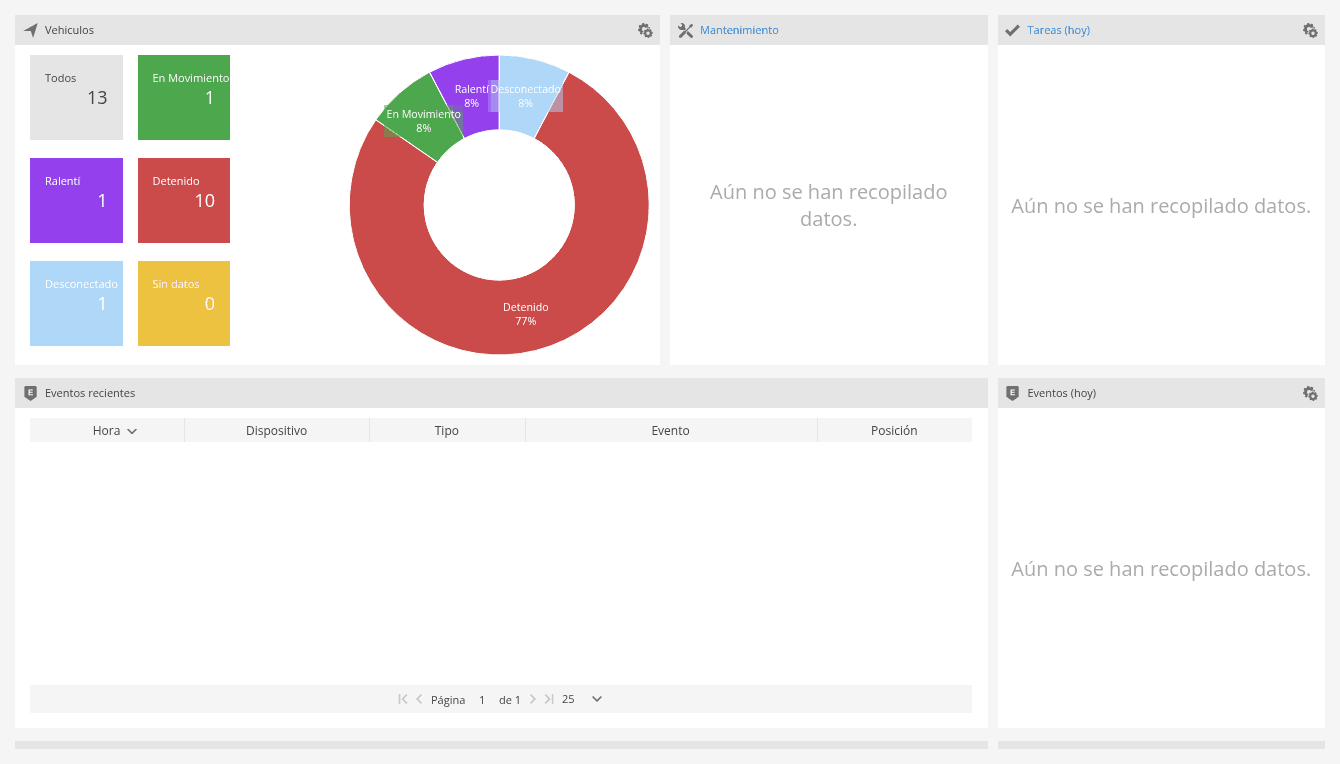Open the Mantenimiento link

click(739, 30)
